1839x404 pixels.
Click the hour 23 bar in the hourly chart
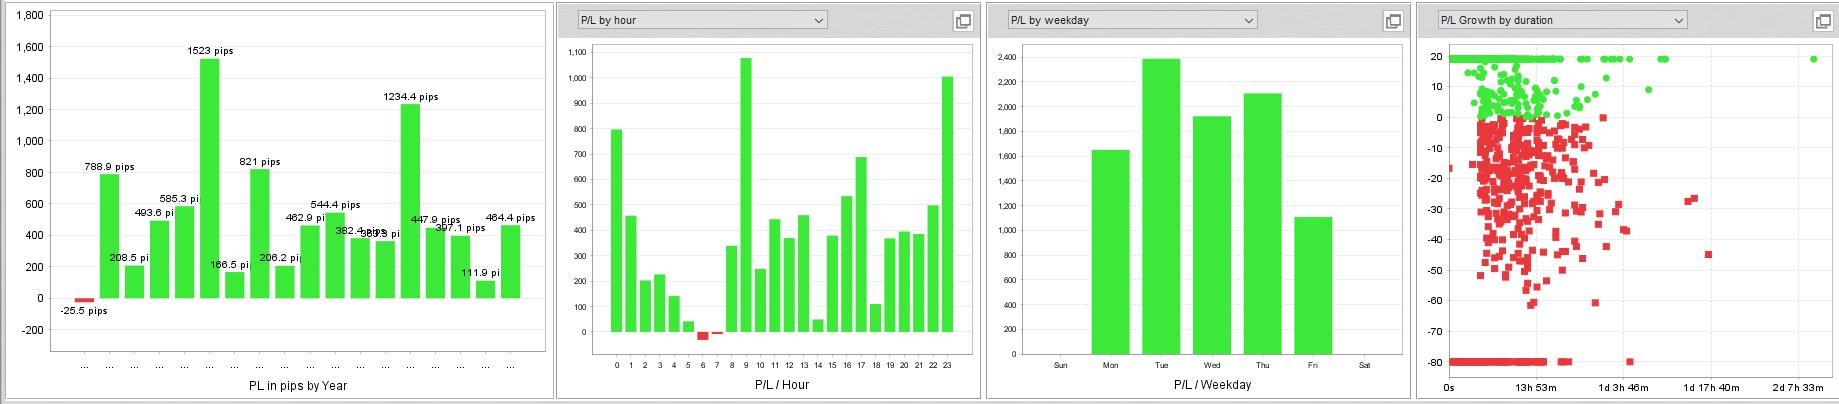[947, 204]
